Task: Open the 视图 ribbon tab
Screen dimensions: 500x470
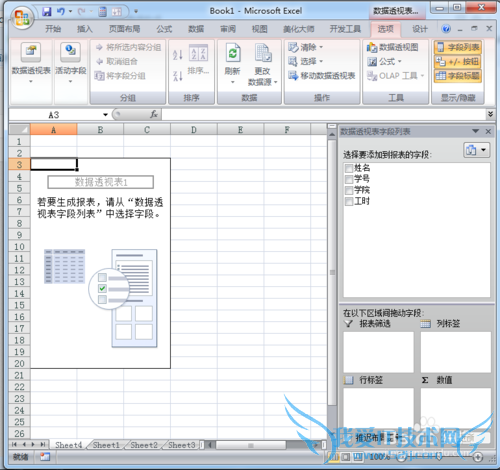Action: point(260,29)
